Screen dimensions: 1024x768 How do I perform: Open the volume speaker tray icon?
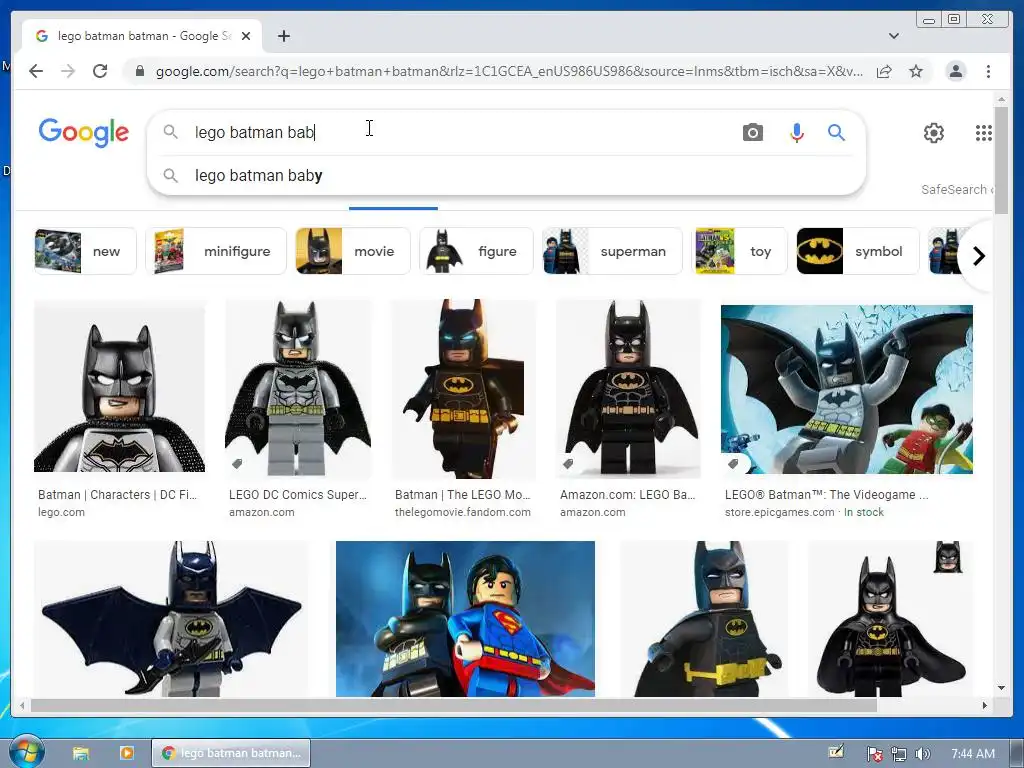pos(922,754)
